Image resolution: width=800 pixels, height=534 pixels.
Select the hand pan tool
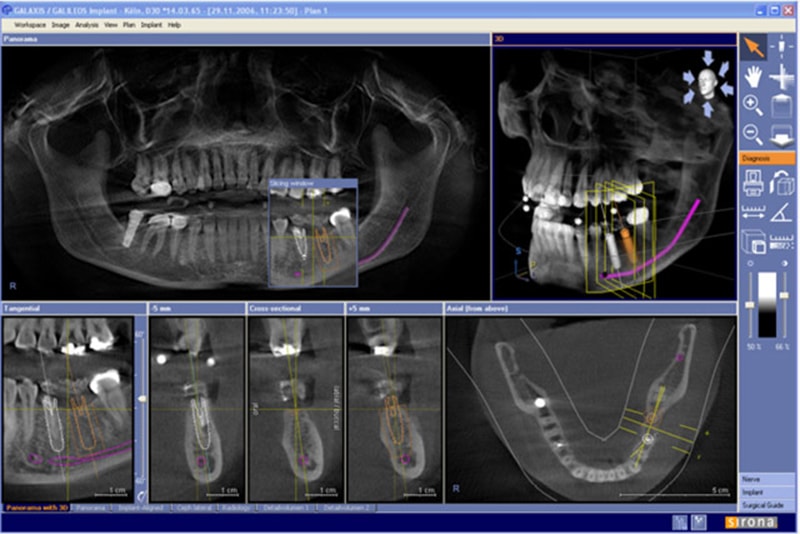753,76
